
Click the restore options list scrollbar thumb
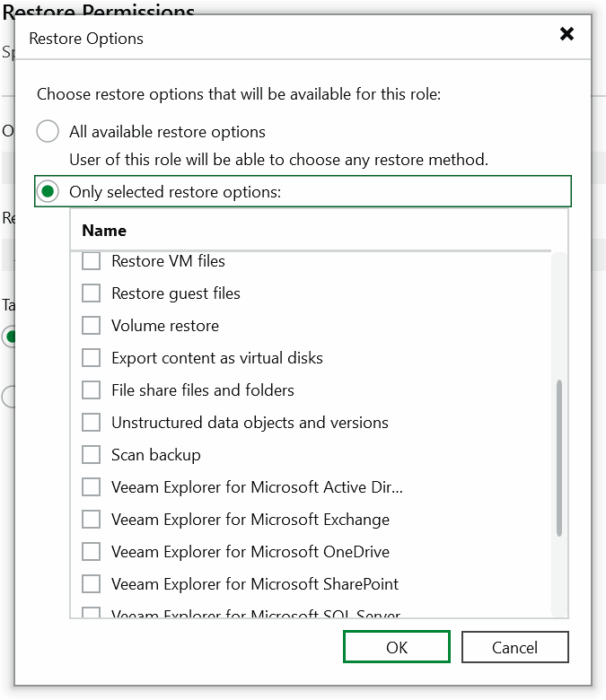pyautogui.click(x=559, y=458)
